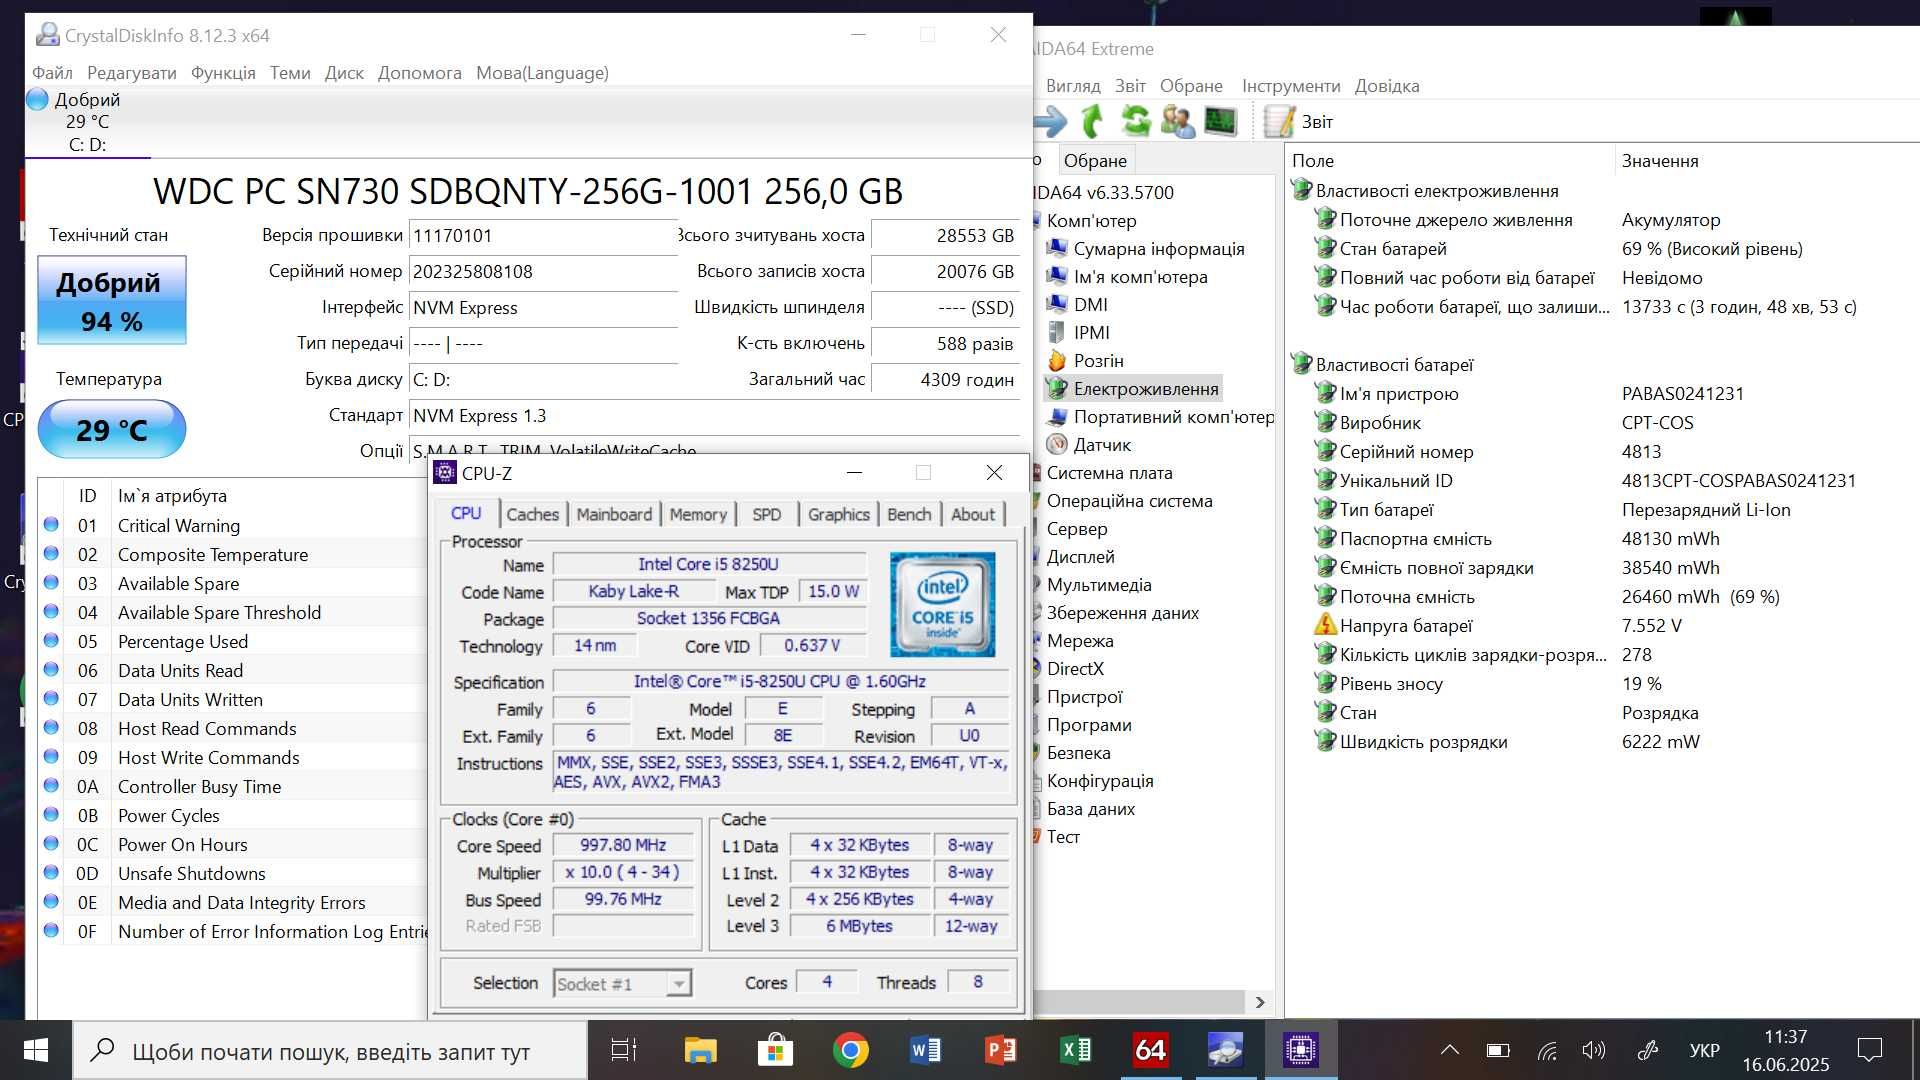Switch to AIDA64 via its taskbar icon
The height and width of the screenshot is (1080, 1920).
(x=1150, y=1050)
